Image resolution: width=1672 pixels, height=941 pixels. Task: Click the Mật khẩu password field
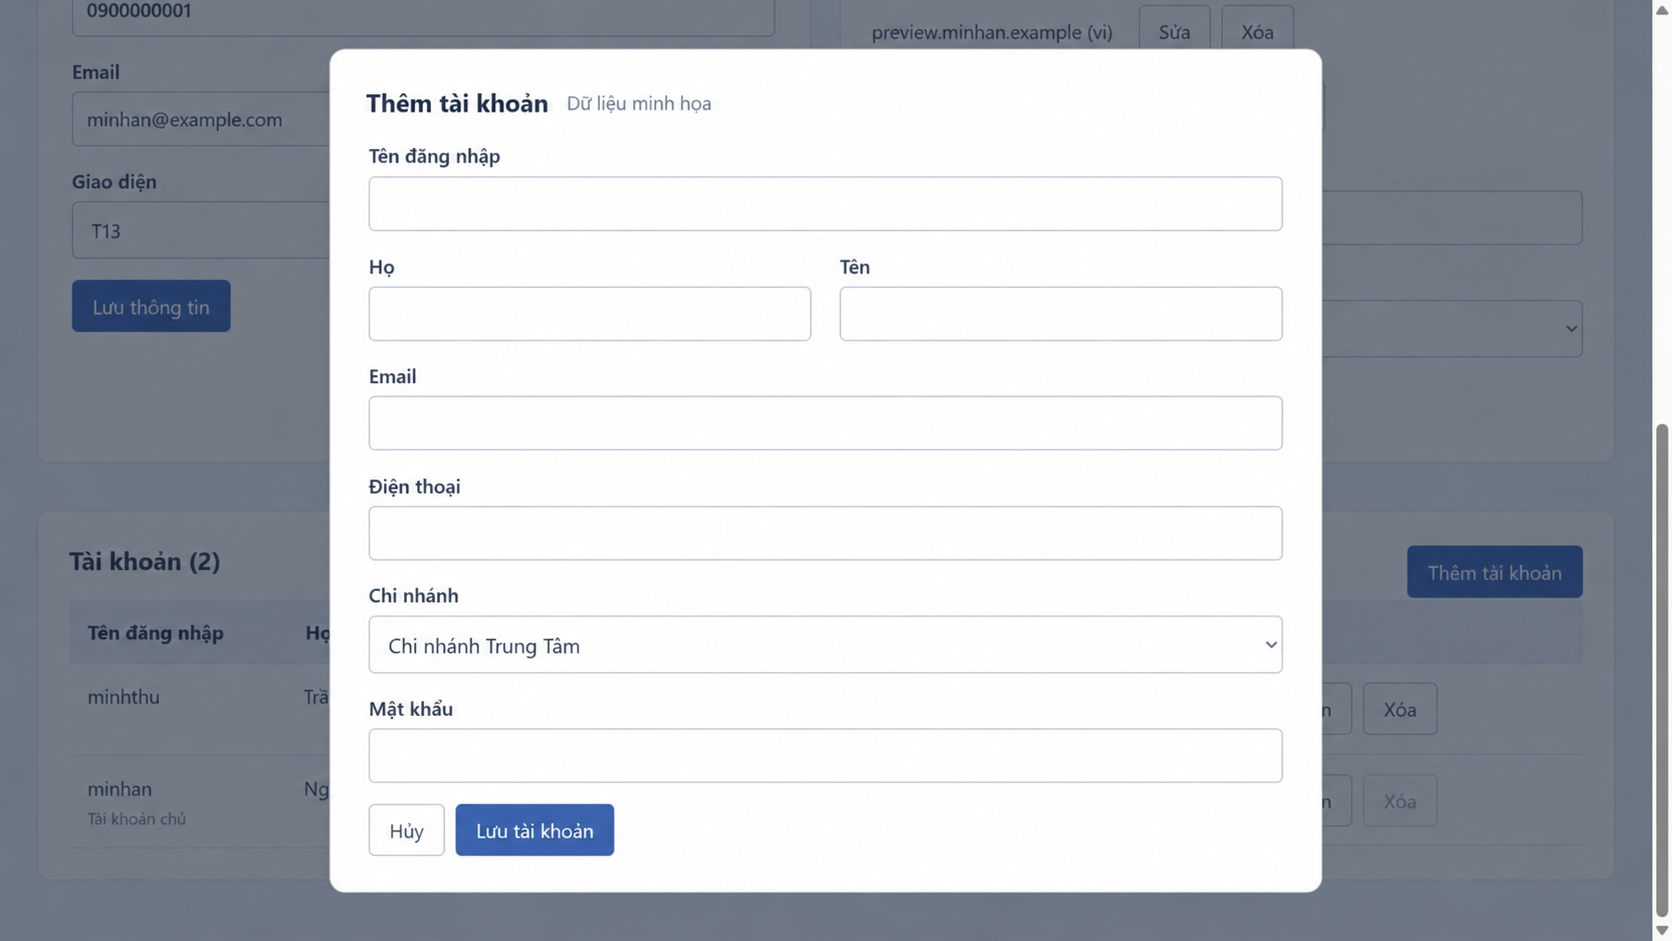(x=825, y=756)
